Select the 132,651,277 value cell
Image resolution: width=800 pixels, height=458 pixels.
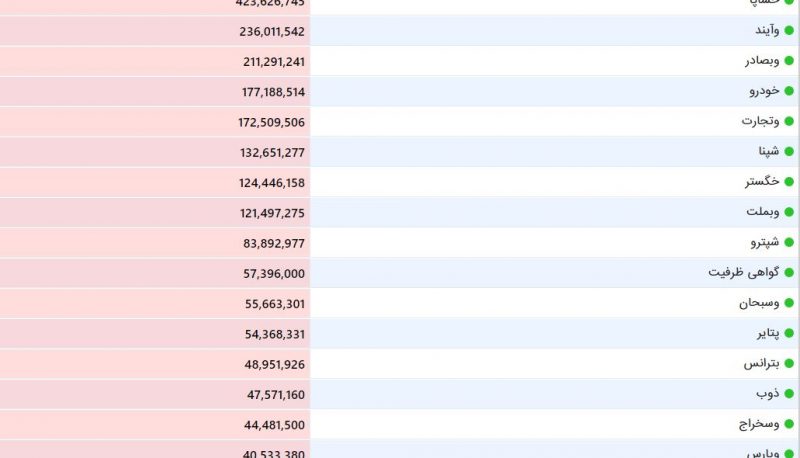[x=155, y=152]
